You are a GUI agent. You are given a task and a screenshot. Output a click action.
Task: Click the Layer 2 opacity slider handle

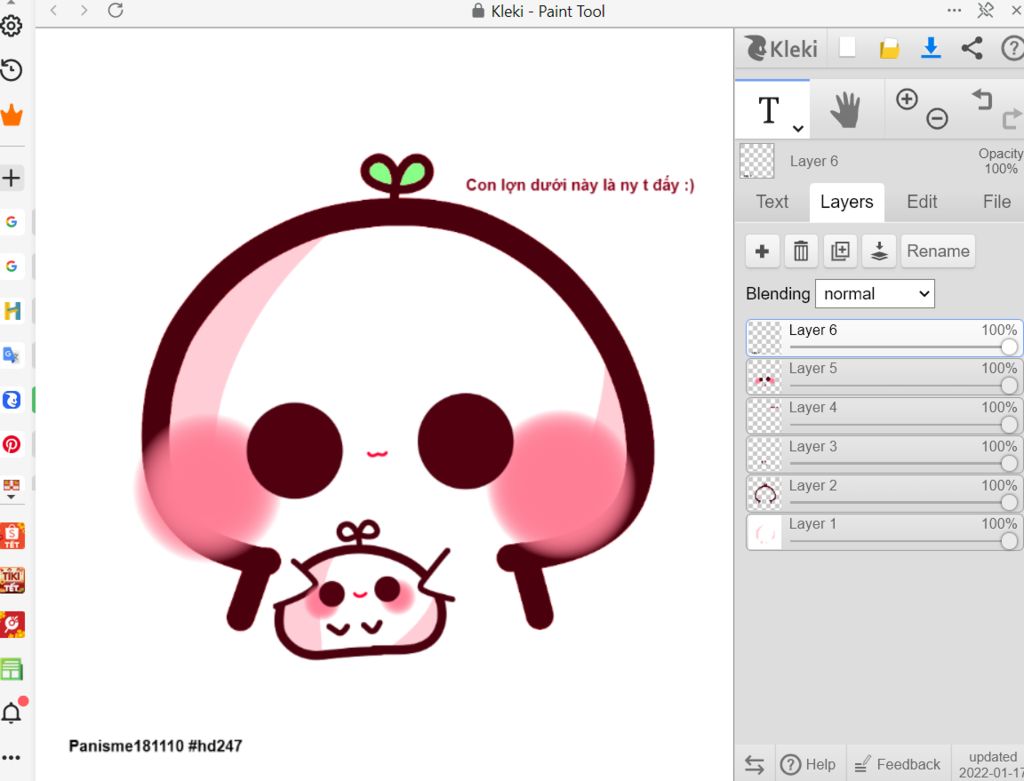click(1009, 502)
